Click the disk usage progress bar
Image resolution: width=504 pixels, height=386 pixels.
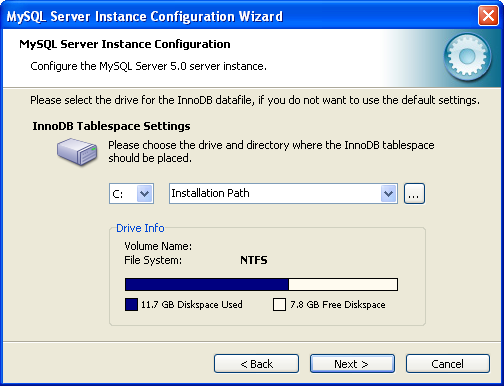[261, 285]
